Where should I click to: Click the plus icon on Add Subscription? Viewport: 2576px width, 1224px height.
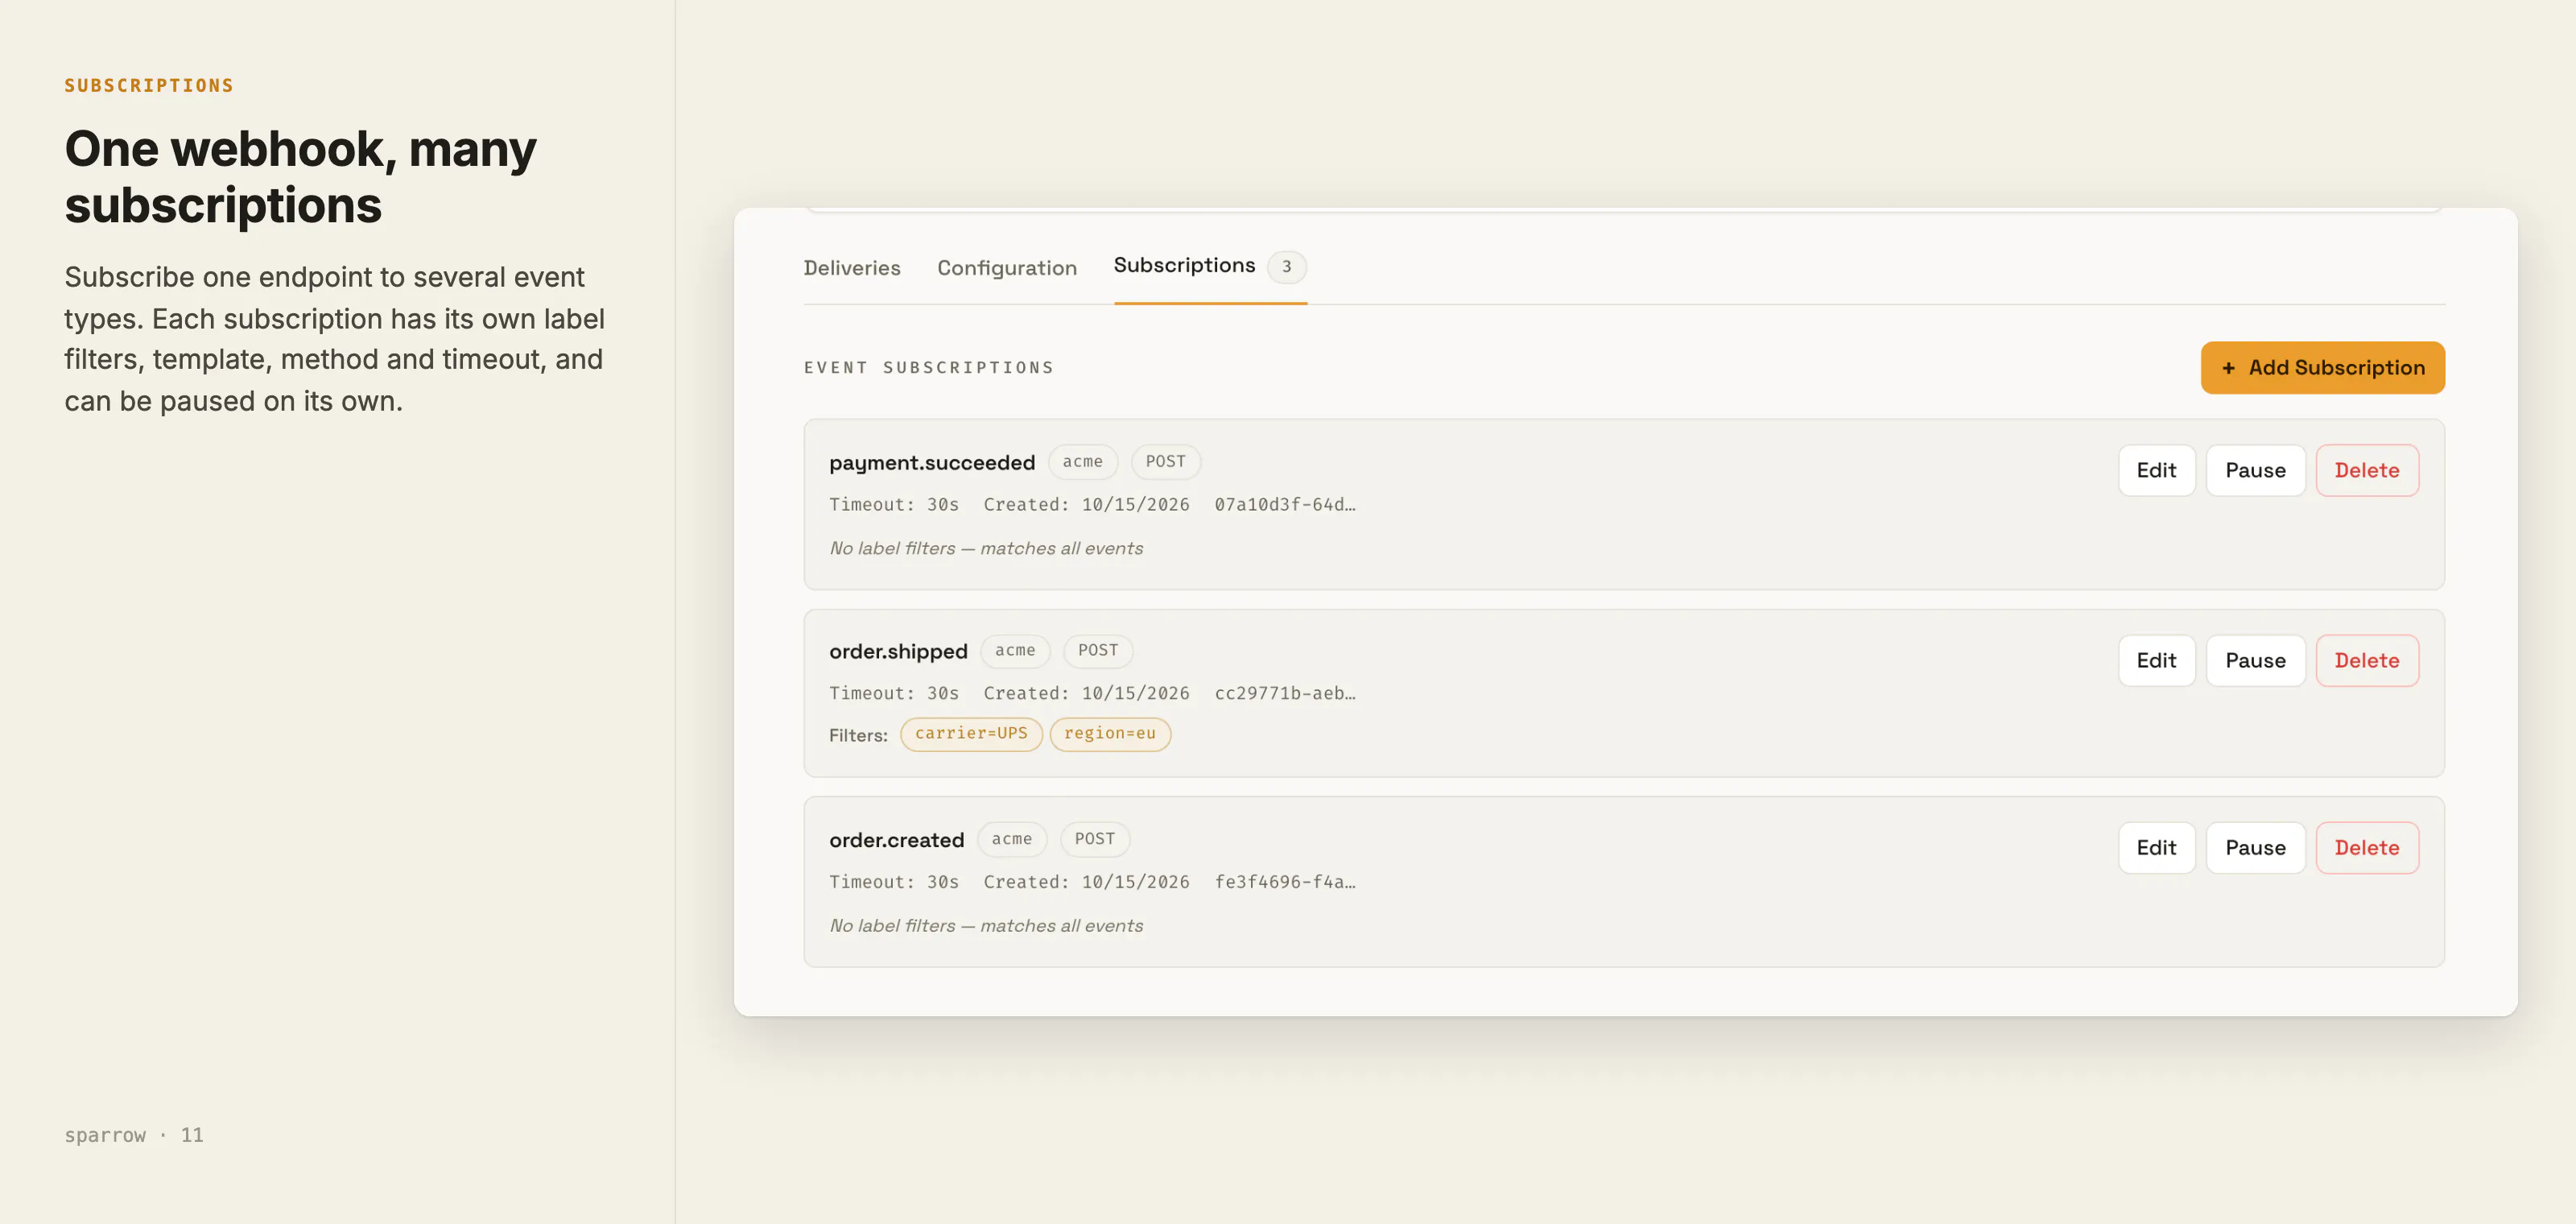click(x=2228, y=368)
